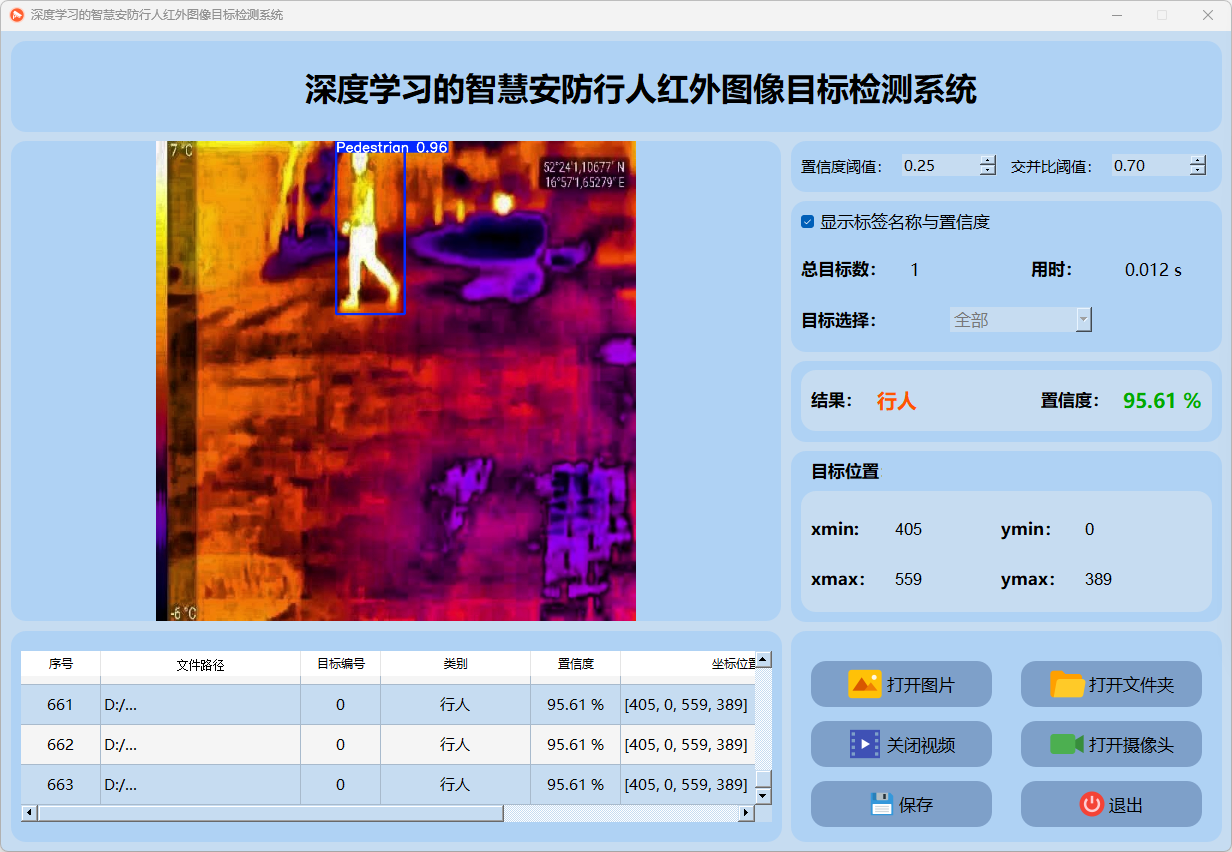
Task: Increase the 置信度阈值 value with up arrow
Action: [x=988, y=161]
